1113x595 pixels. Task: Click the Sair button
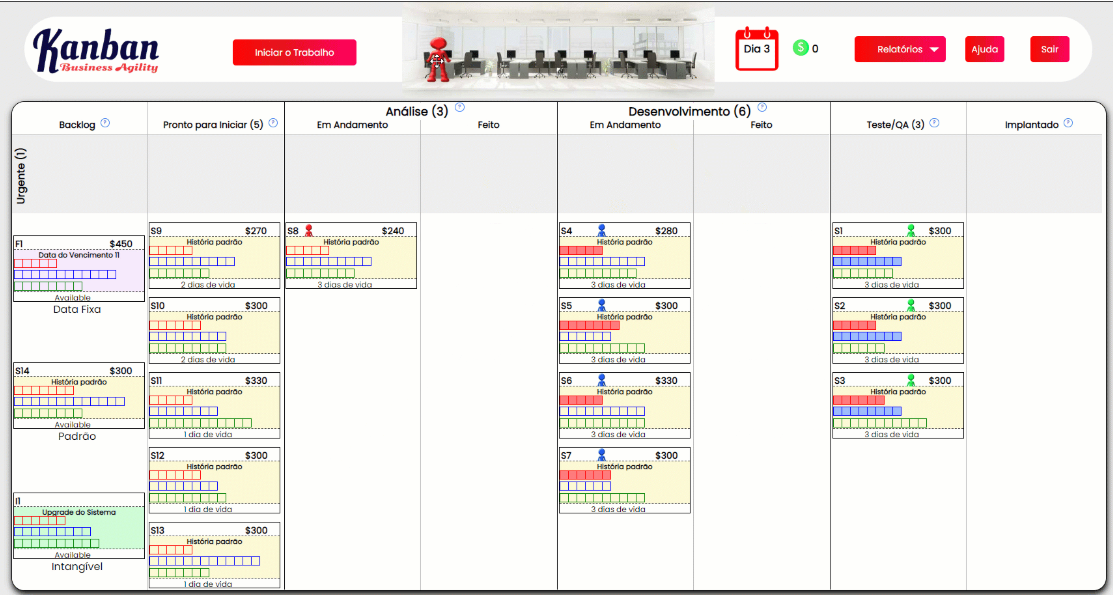pos(1049,49)
